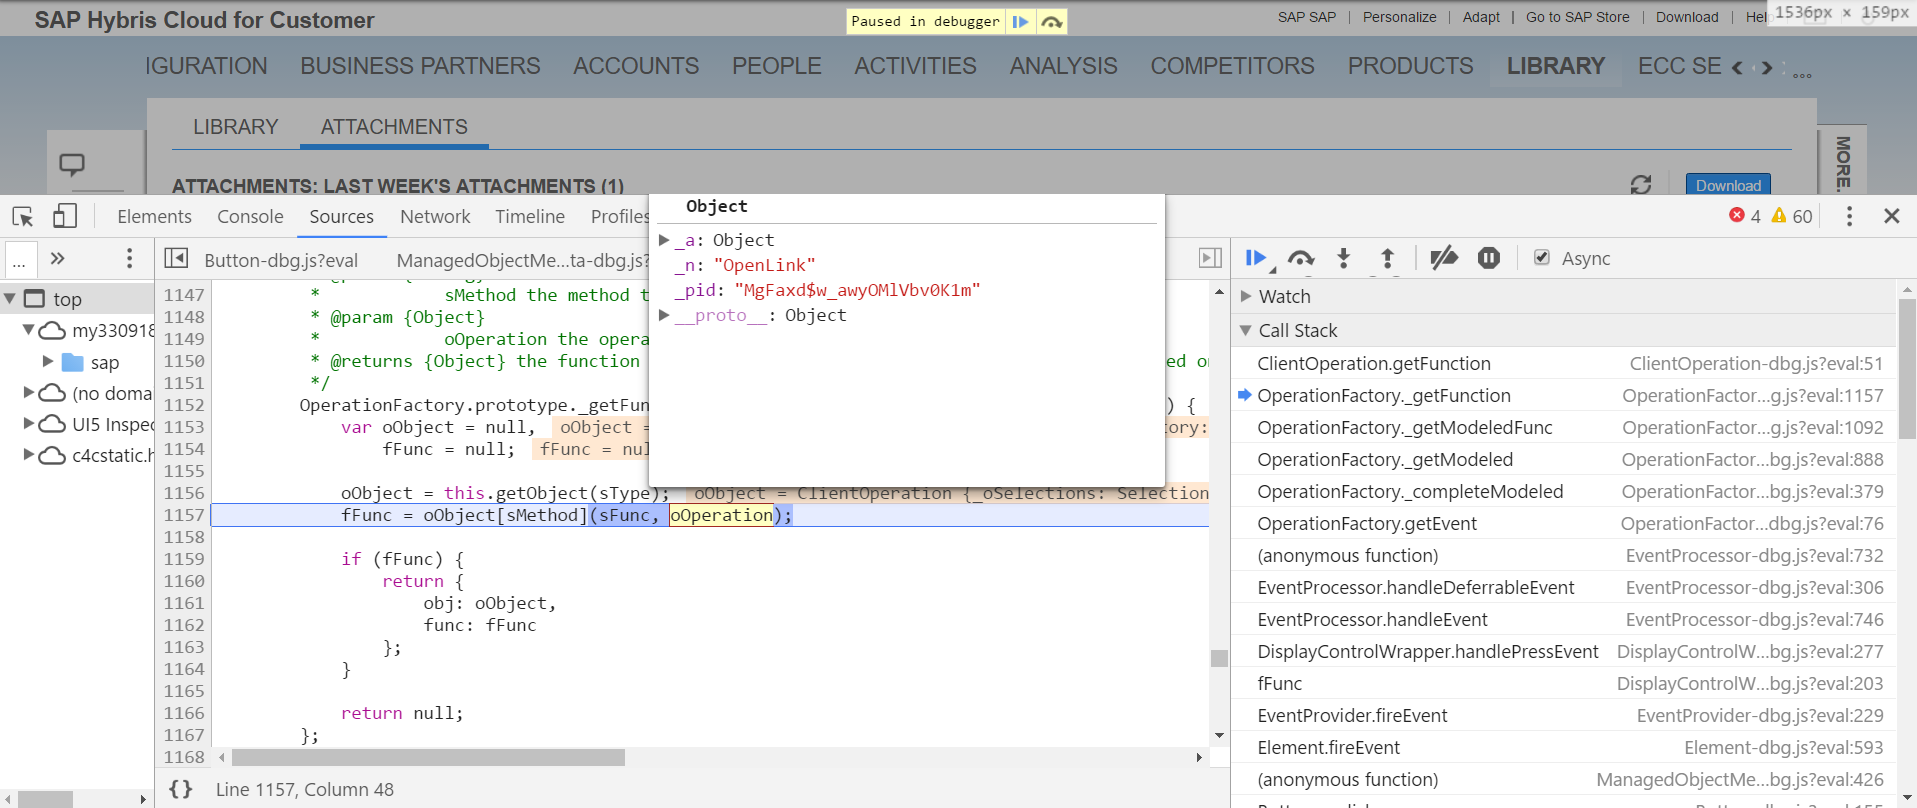Open the ATTACHMENTS page tab
This screenshot has width=1917, height=808.
(x=394, y=127)
